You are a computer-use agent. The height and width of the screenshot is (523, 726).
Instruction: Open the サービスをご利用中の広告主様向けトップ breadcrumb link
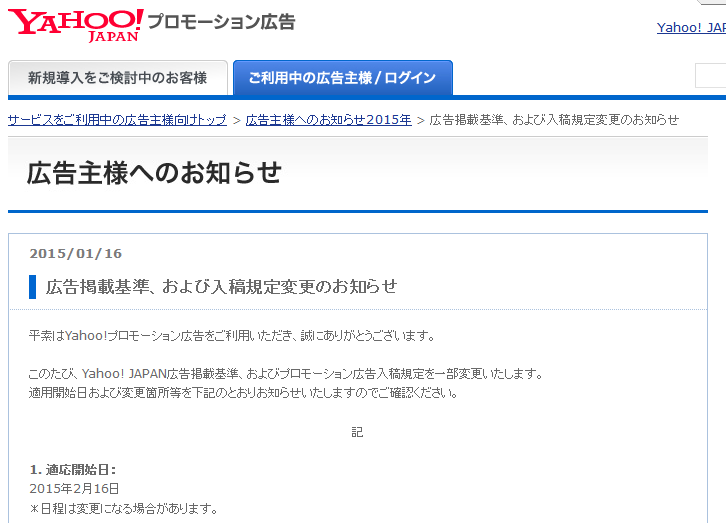tap(117, 120)
